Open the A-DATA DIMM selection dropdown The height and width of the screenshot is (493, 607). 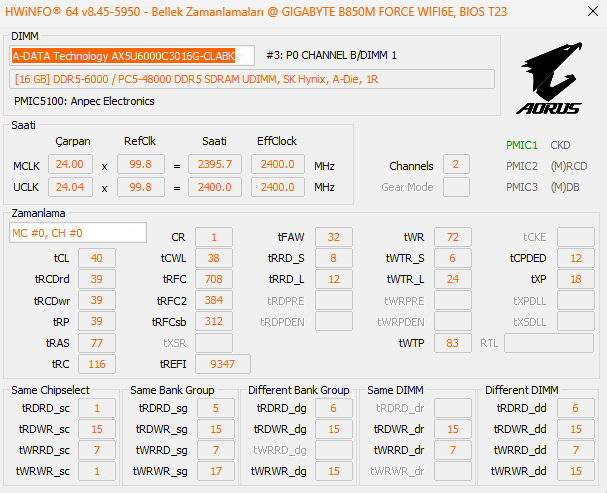(132, 56)
